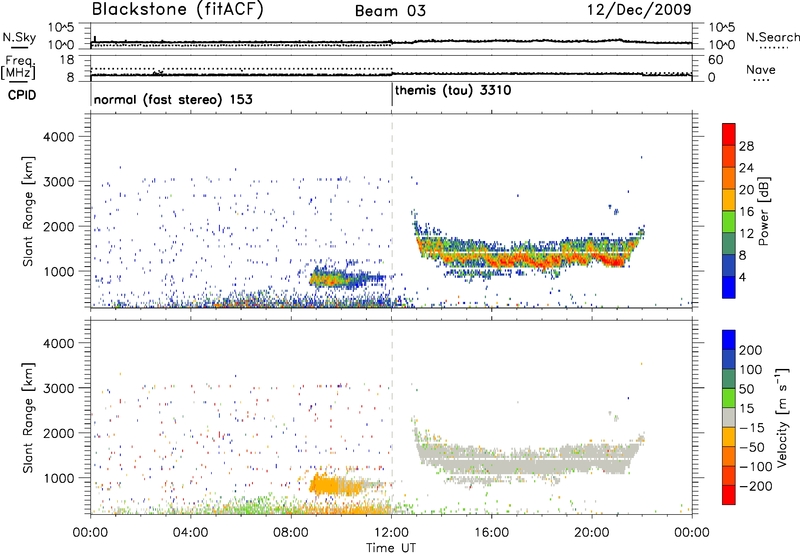Click the "-200" tick on the Velocity colorbar
The width and height of the screenshot is (800, 554).
pyautogui.click(x=756, y=486)
